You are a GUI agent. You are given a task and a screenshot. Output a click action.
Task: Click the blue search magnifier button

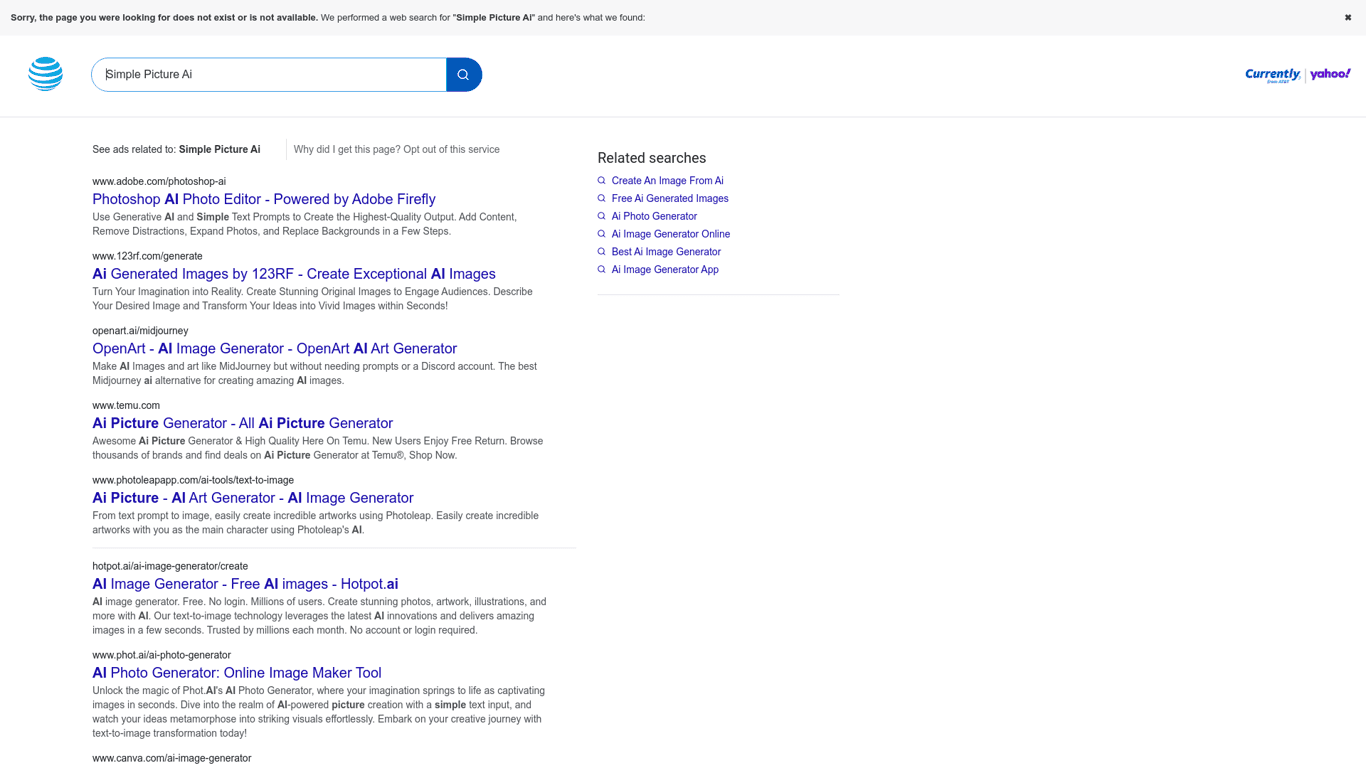pyautogui.click(x=463, y=75)
